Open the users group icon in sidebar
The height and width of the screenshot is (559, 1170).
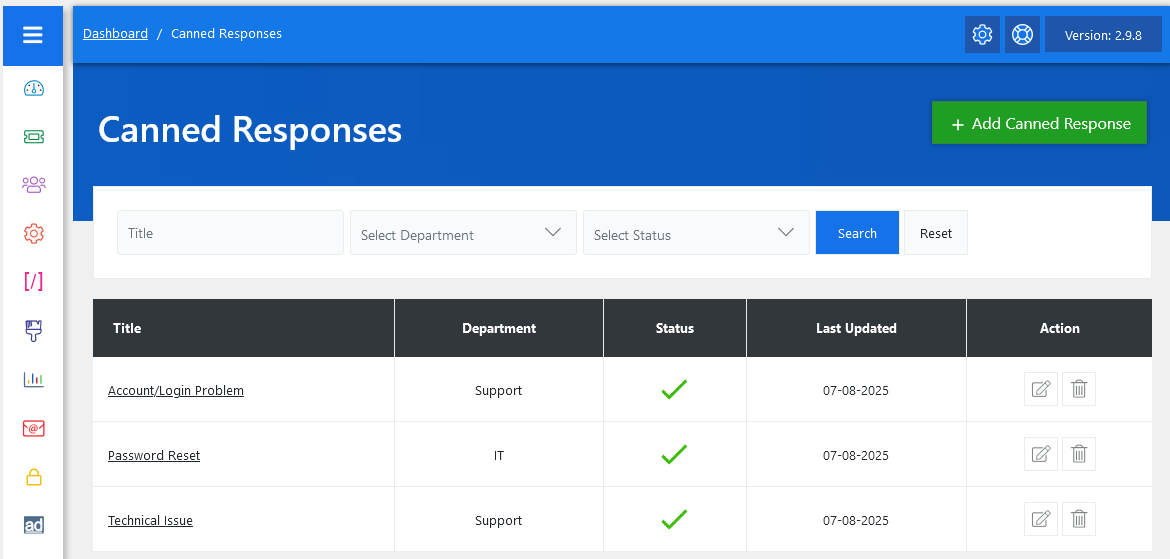34,185
